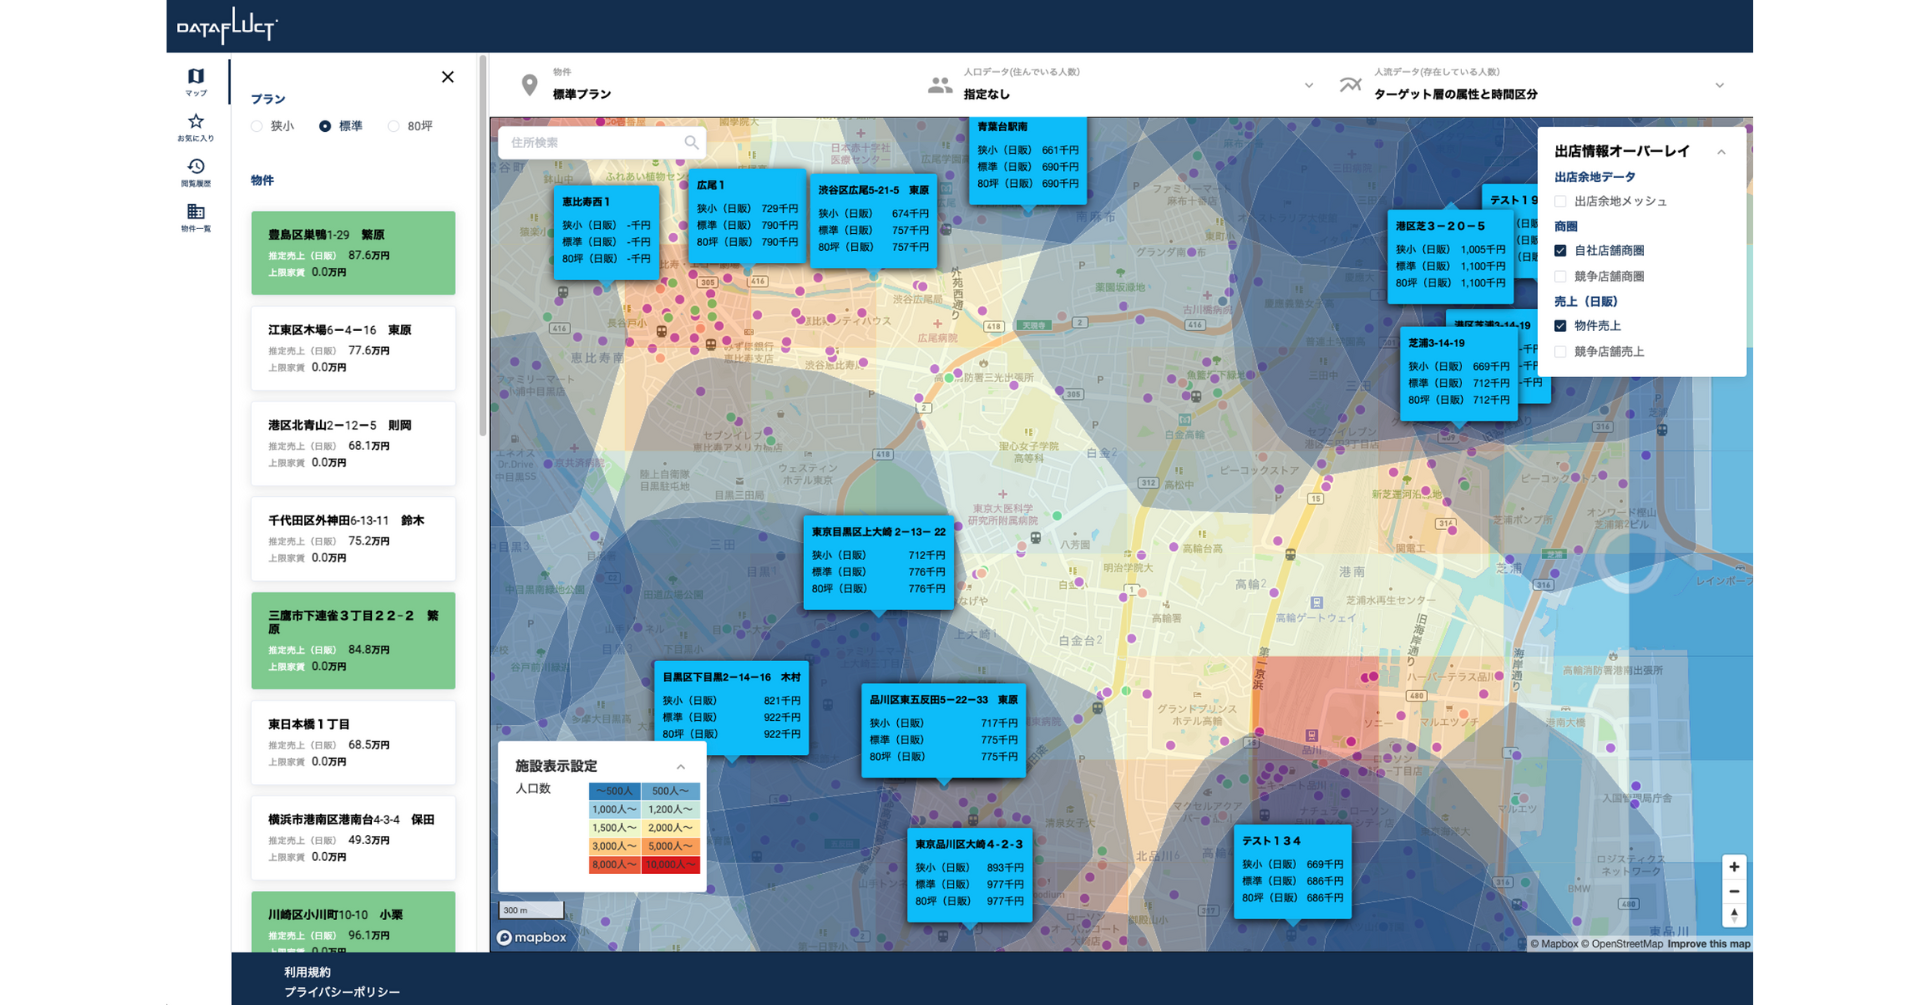
Task: Select property card 千代田区外神田6-13-11
Action: tap(353, 538)
